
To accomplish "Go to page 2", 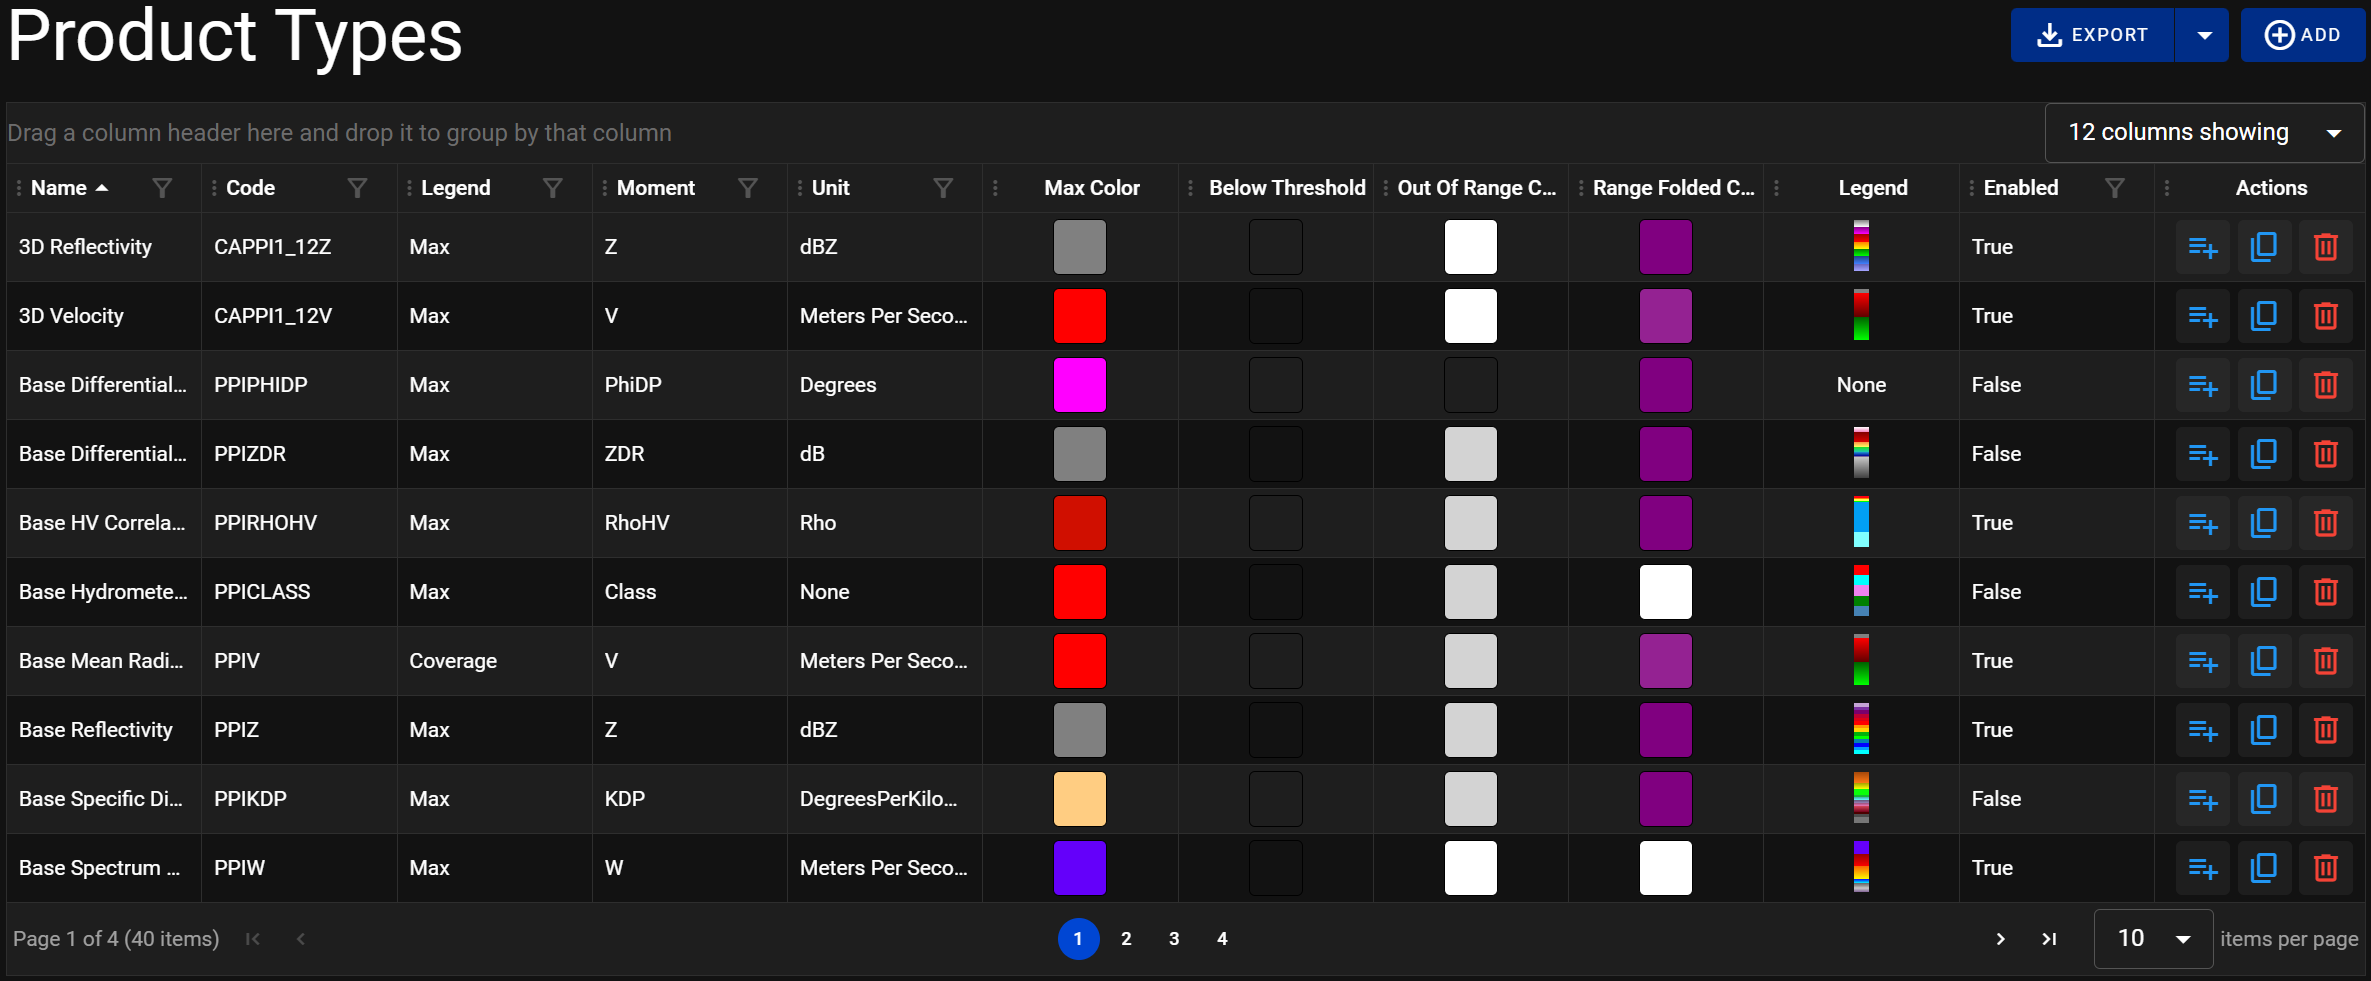I will pyautogui.click(x=1126, y=939).
